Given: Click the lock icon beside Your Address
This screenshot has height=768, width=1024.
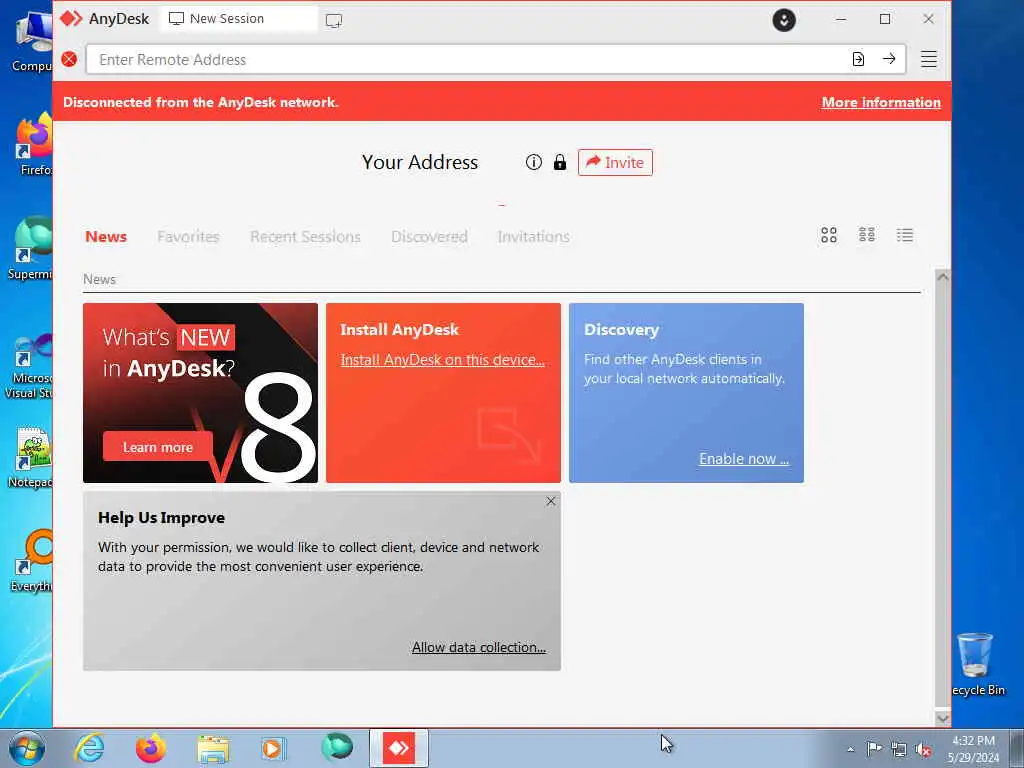Looking at the screenshot, I should point(560,162).
